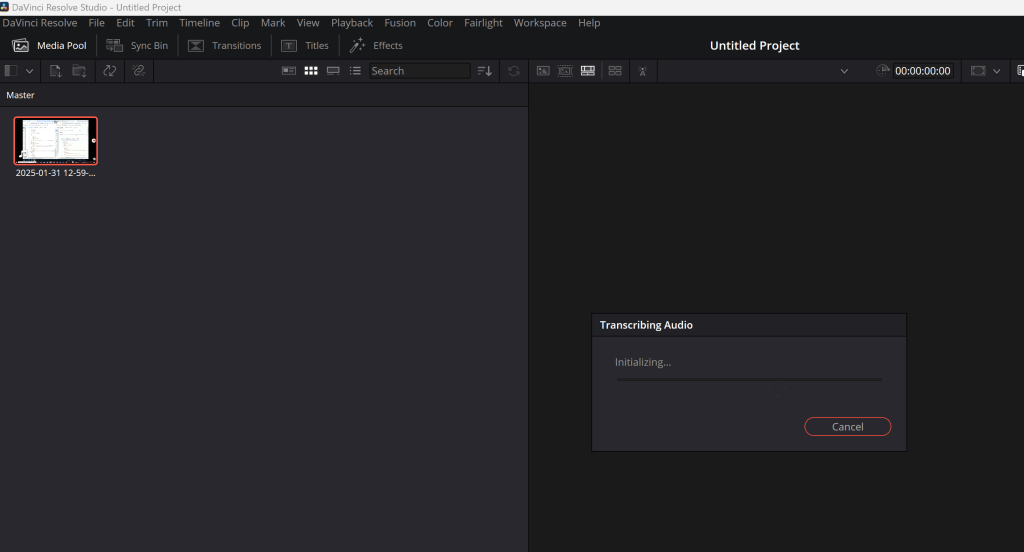Image resolution: width=1024 pixels, height=552 pixels.
Task: Open the Media Pool panel
Action: (x=50, y=45)
